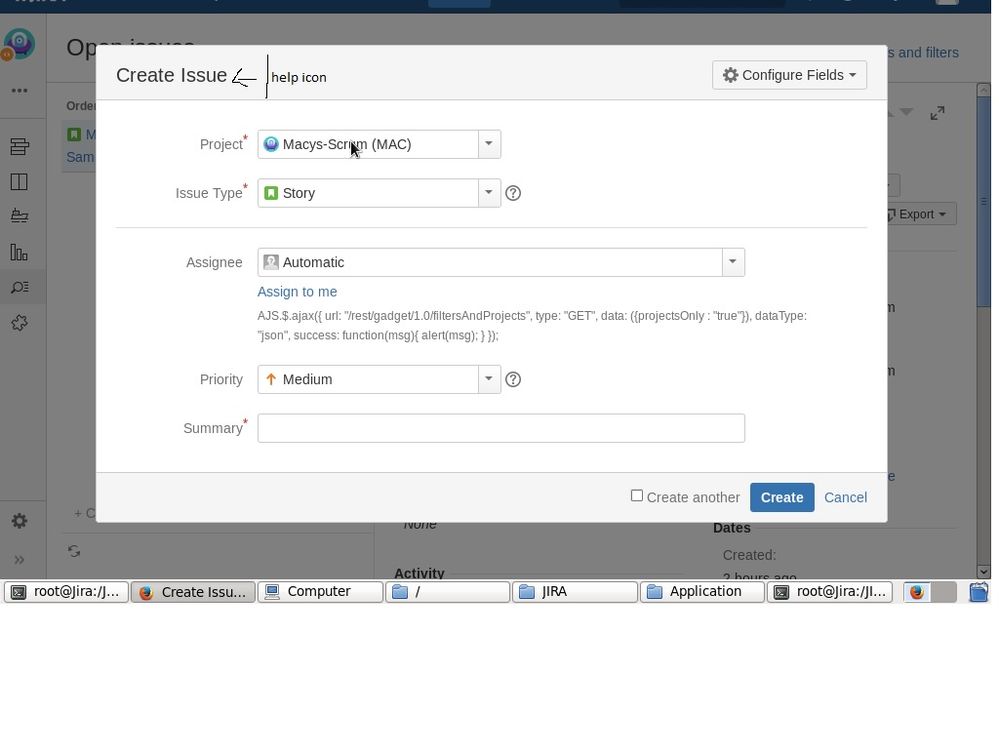View Reports with the bar chart icon
This screenshot has height=749, width=999.
tap(19, 252)
